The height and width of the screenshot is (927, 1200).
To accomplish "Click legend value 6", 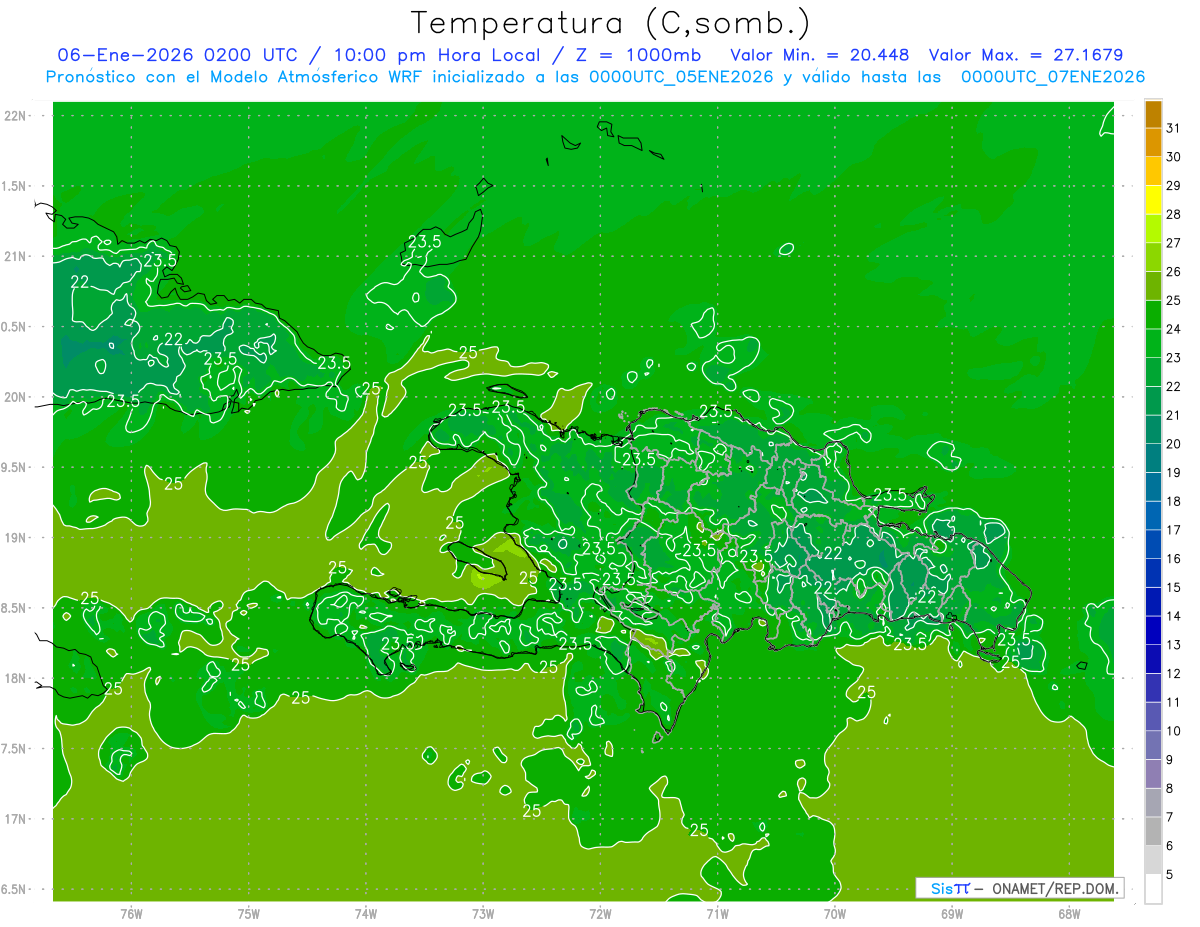I will pos(1170,846).
